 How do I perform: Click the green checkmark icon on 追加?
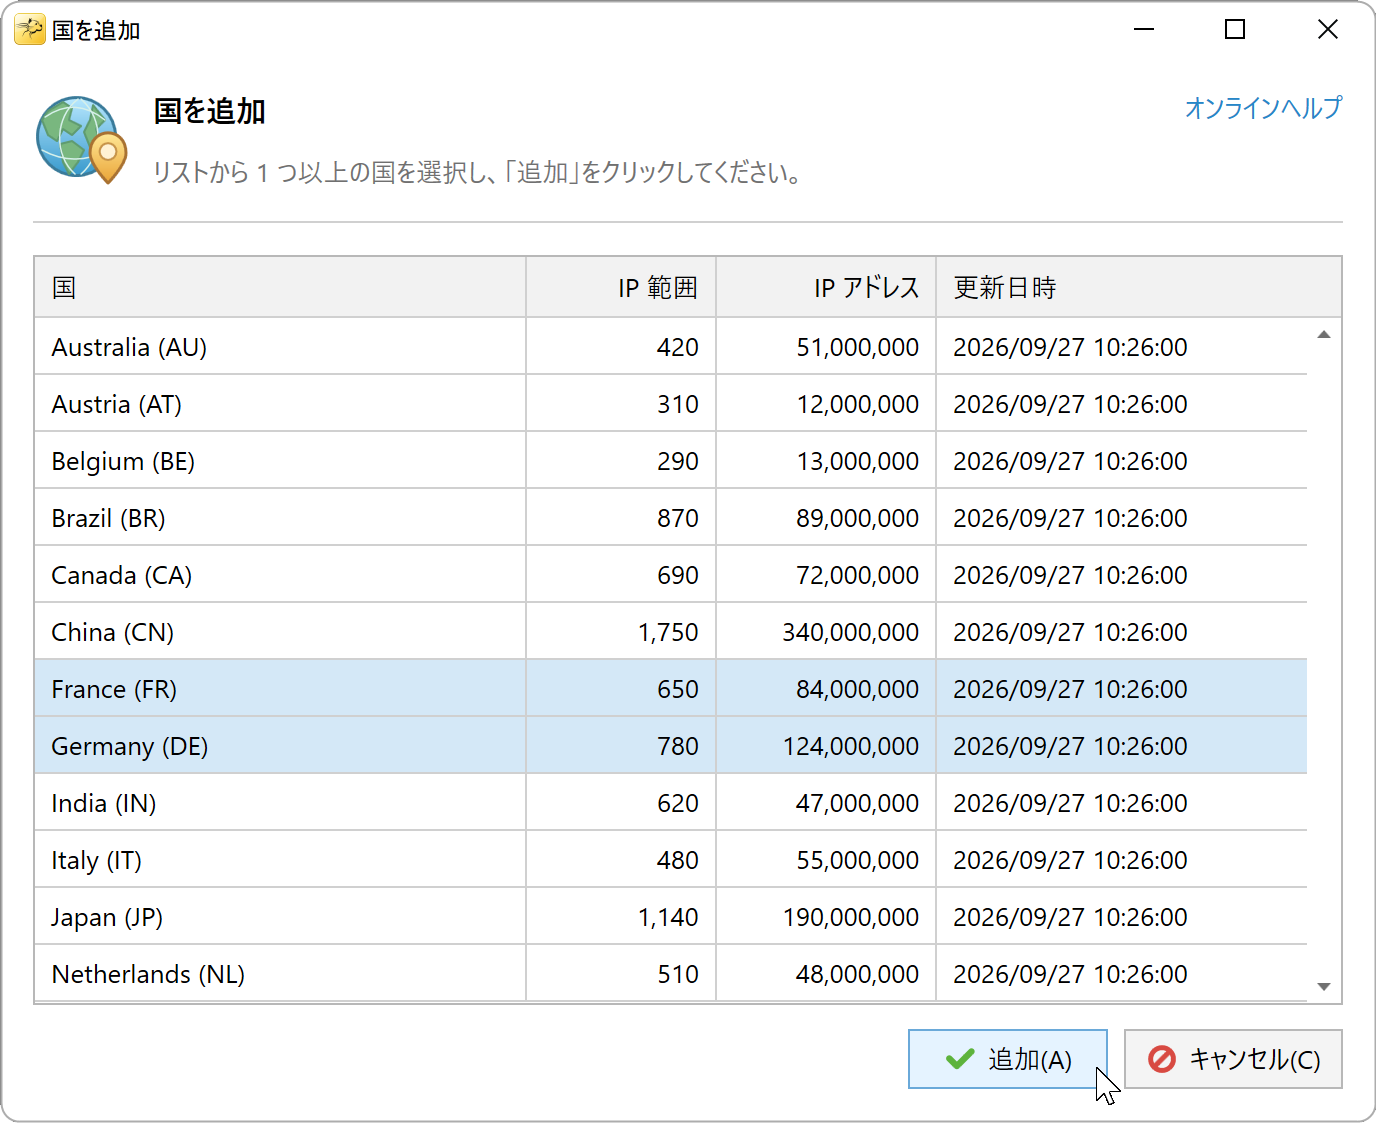960,1059
